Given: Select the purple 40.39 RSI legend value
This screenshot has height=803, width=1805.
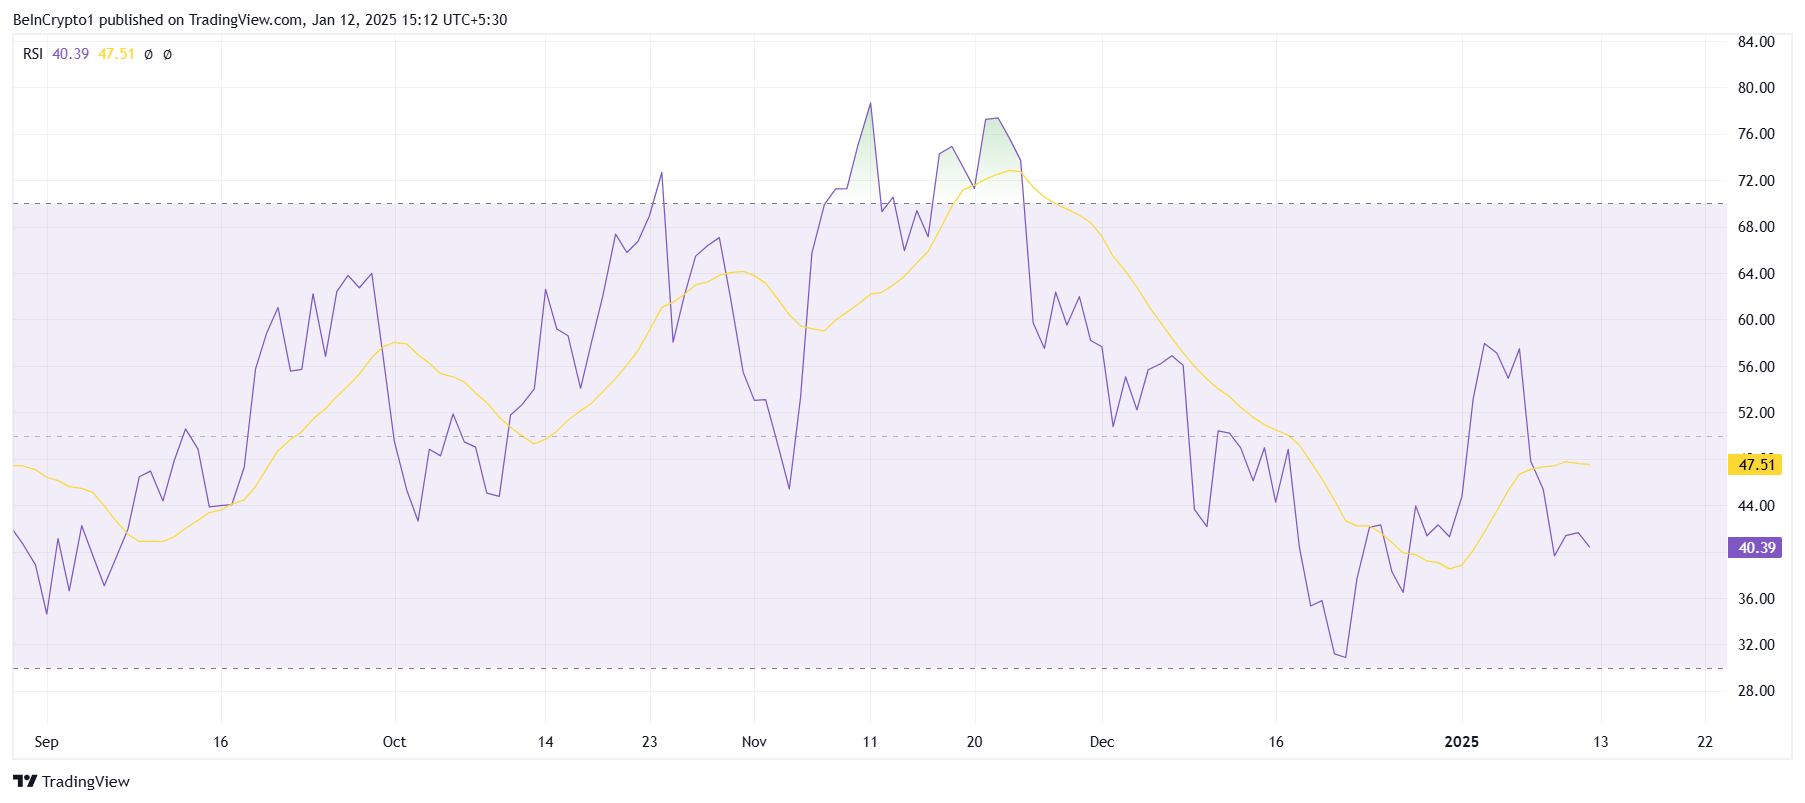Looking at the screenshot, I should click(x=71, y=54).
